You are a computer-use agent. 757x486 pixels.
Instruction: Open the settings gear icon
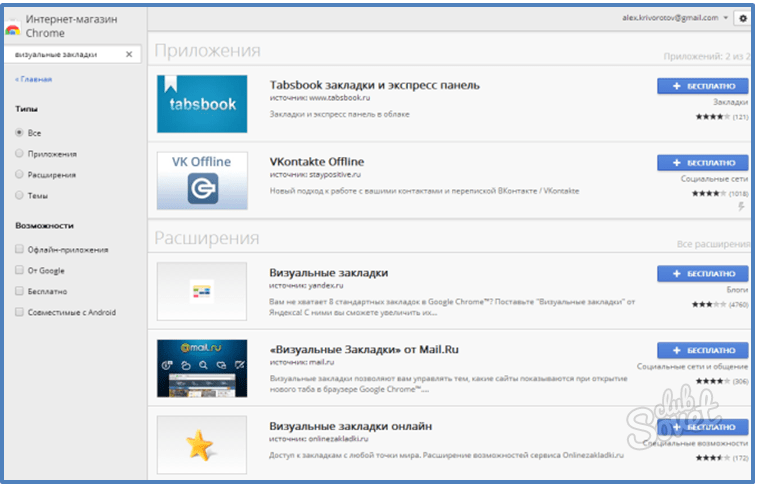click(743, 18)
